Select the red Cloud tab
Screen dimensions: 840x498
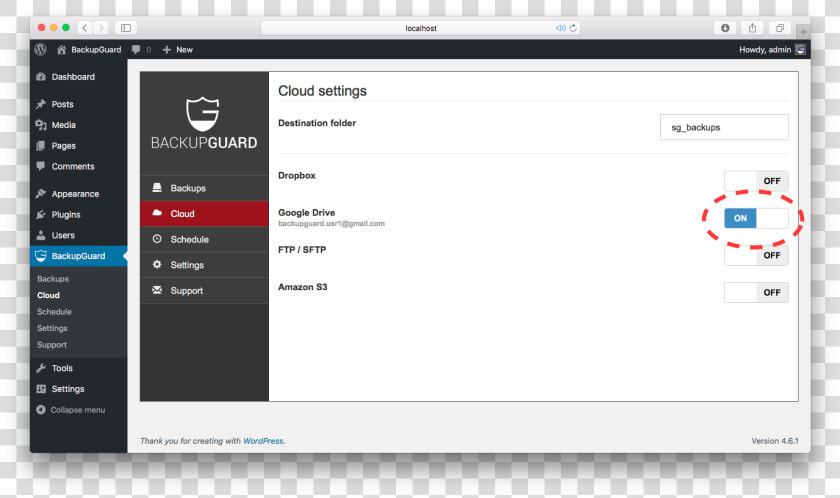coord(204,214)
